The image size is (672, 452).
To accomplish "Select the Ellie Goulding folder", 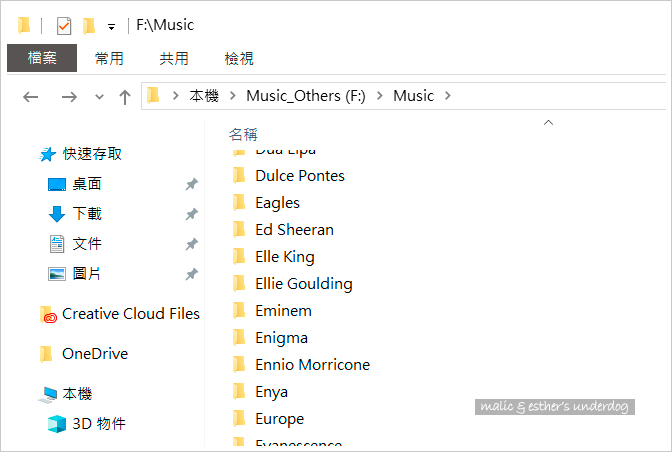I will click(304, 284).
